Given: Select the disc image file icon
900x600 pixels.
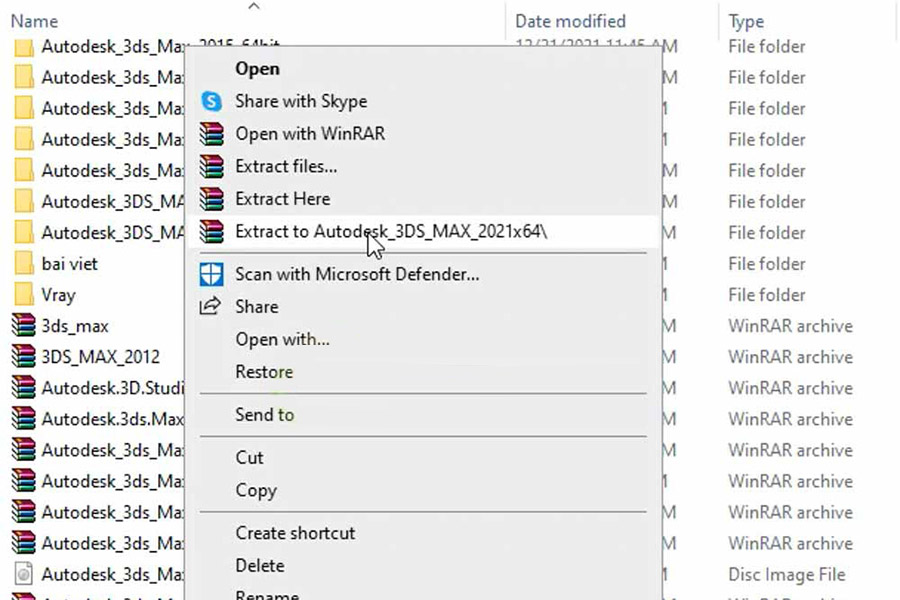Looking at the screenshot, I should click(x=24, y=574).
